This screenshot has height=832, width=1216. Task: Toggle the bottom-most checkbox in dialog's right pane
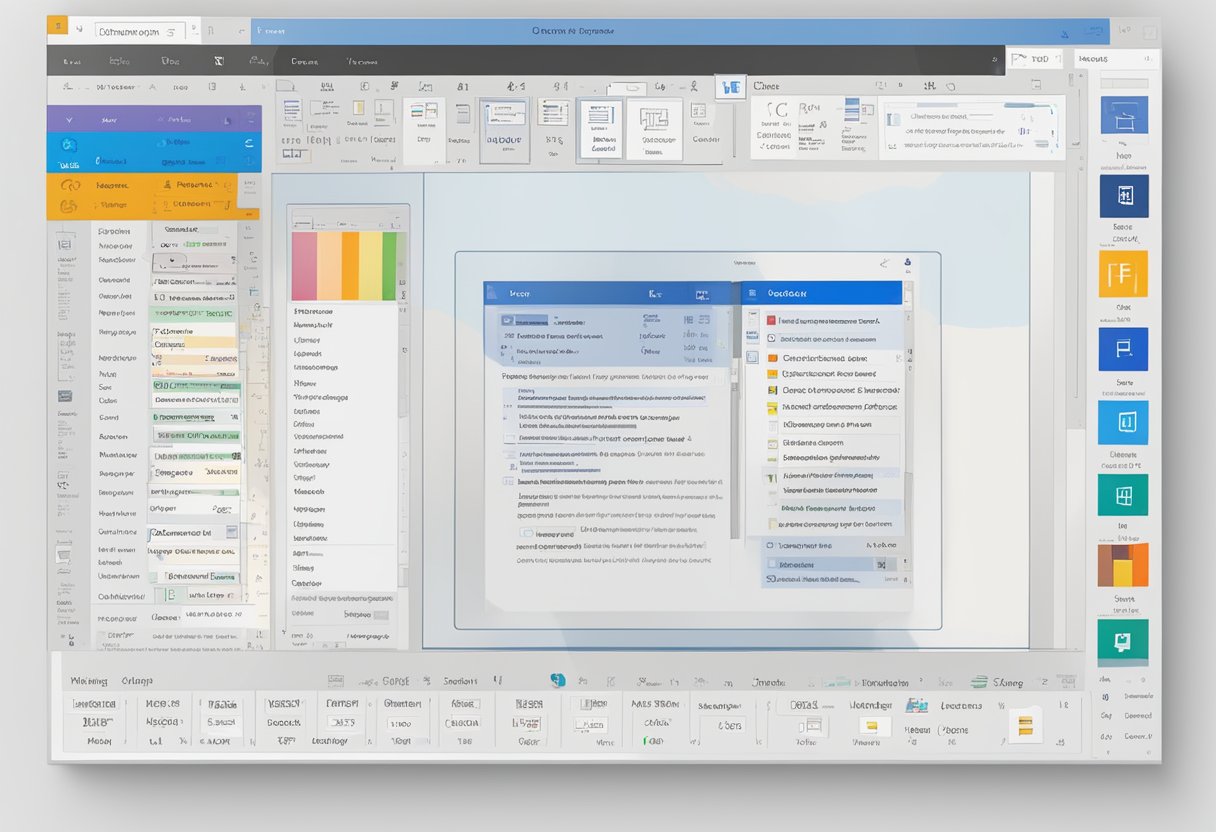coord(770,578)
